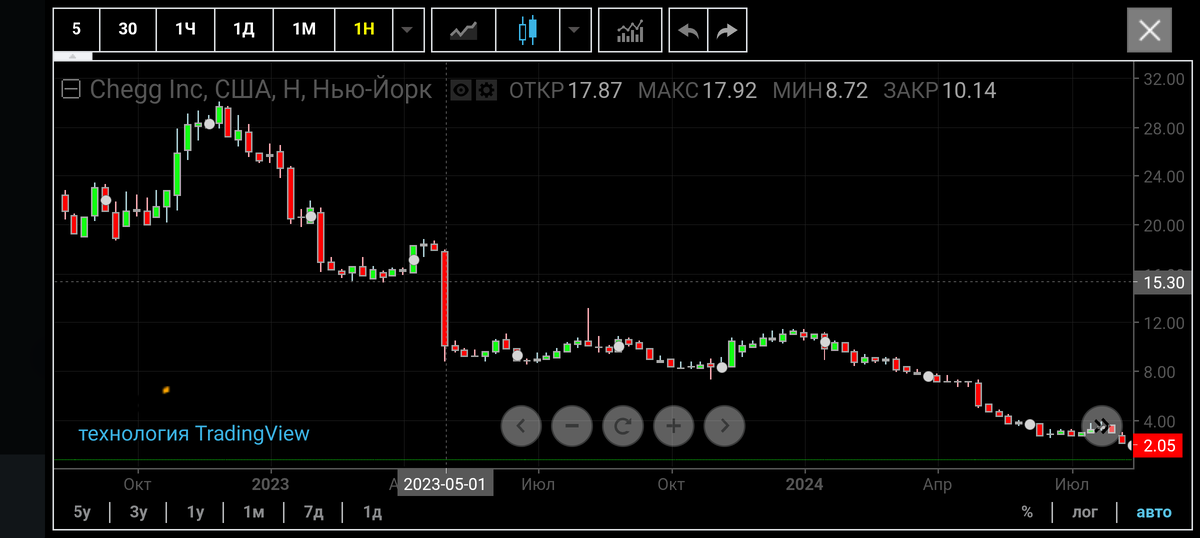1200x538 pixels.
Task: Toggle the авто auto scale
Action: [1154, 512]
